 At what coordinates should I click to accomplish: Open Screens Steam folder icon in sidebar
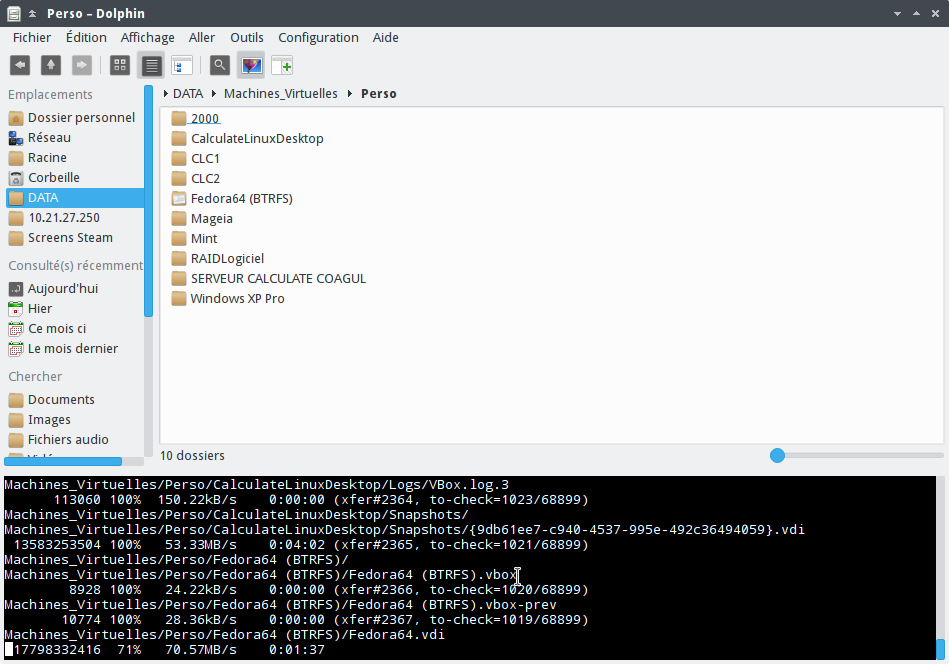16,238
